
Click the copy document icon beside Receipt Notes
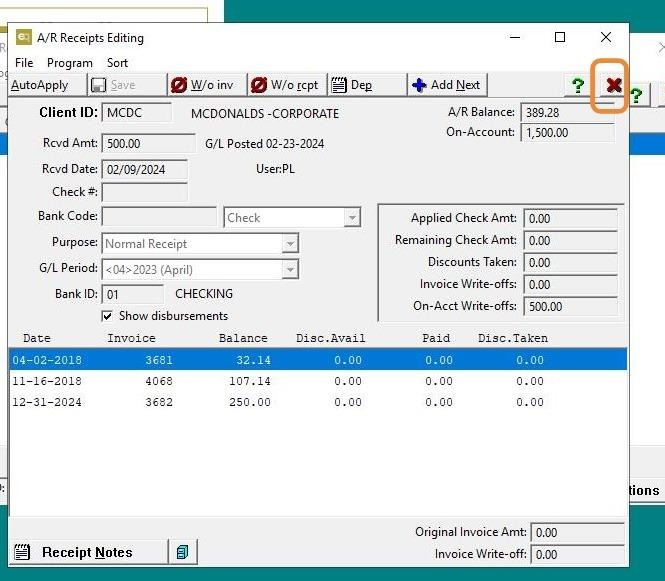pos(183,552)
